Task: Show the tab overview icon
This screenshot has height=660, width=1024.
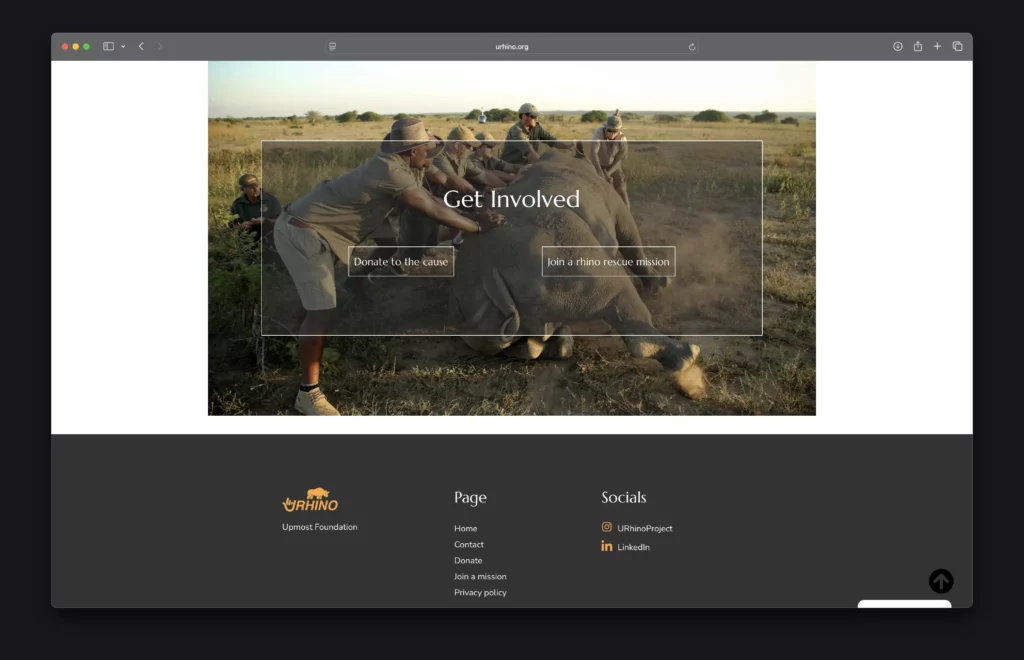Action: coord(957,47)
